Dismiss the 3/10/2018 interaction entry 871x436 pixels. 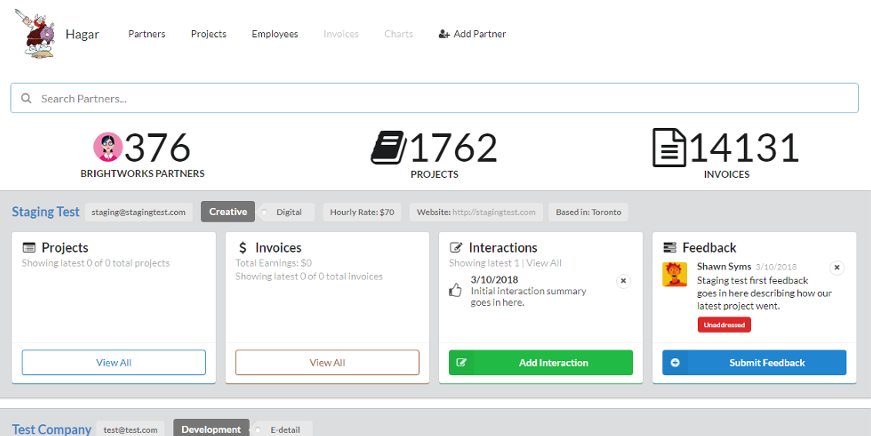[x=623, y=281]
